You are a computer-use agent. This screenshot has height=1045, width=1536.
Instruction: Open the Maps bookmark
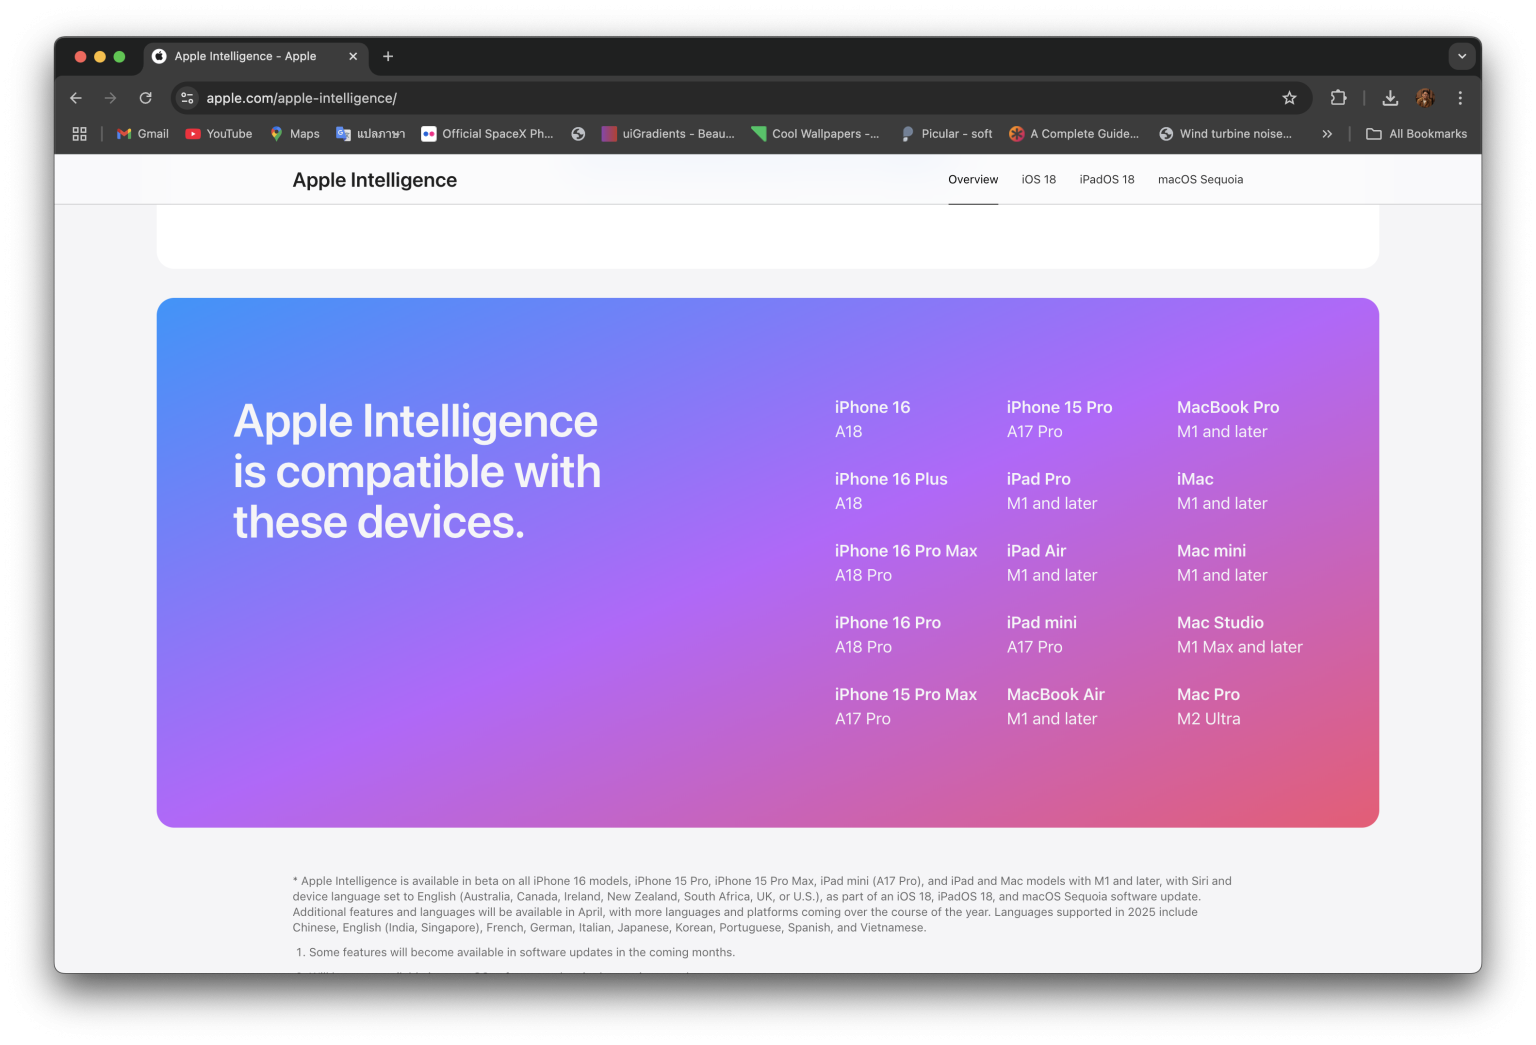coord(294,133)
